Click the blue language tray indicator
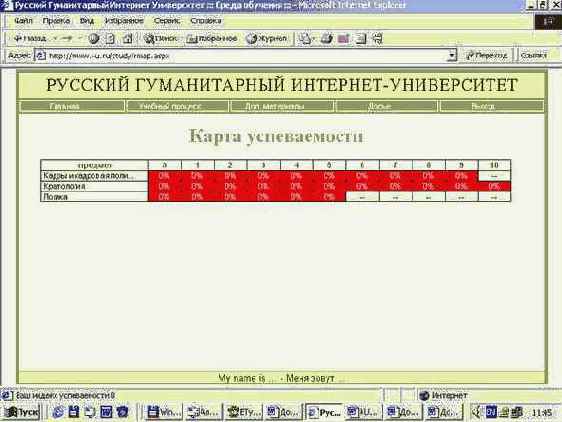This screenshot has width=562, height=422. point(491,412)
